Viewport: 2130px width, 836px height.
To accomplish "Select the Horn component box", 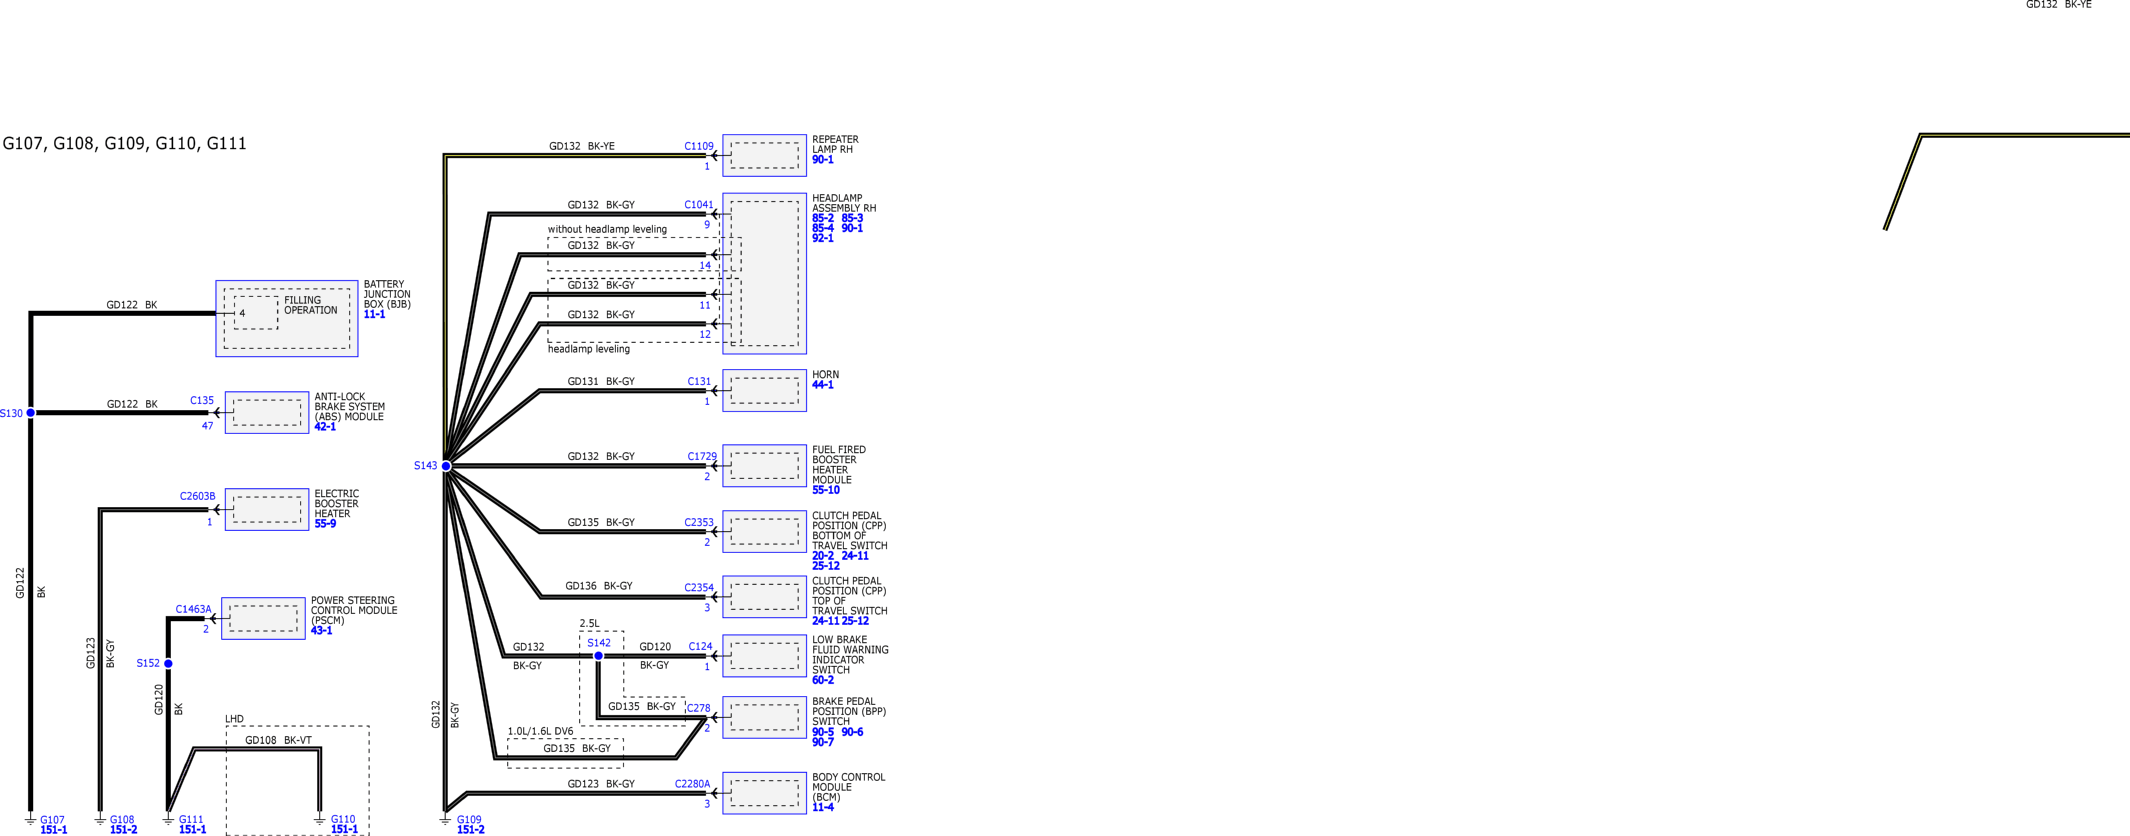I will point(764,391).
